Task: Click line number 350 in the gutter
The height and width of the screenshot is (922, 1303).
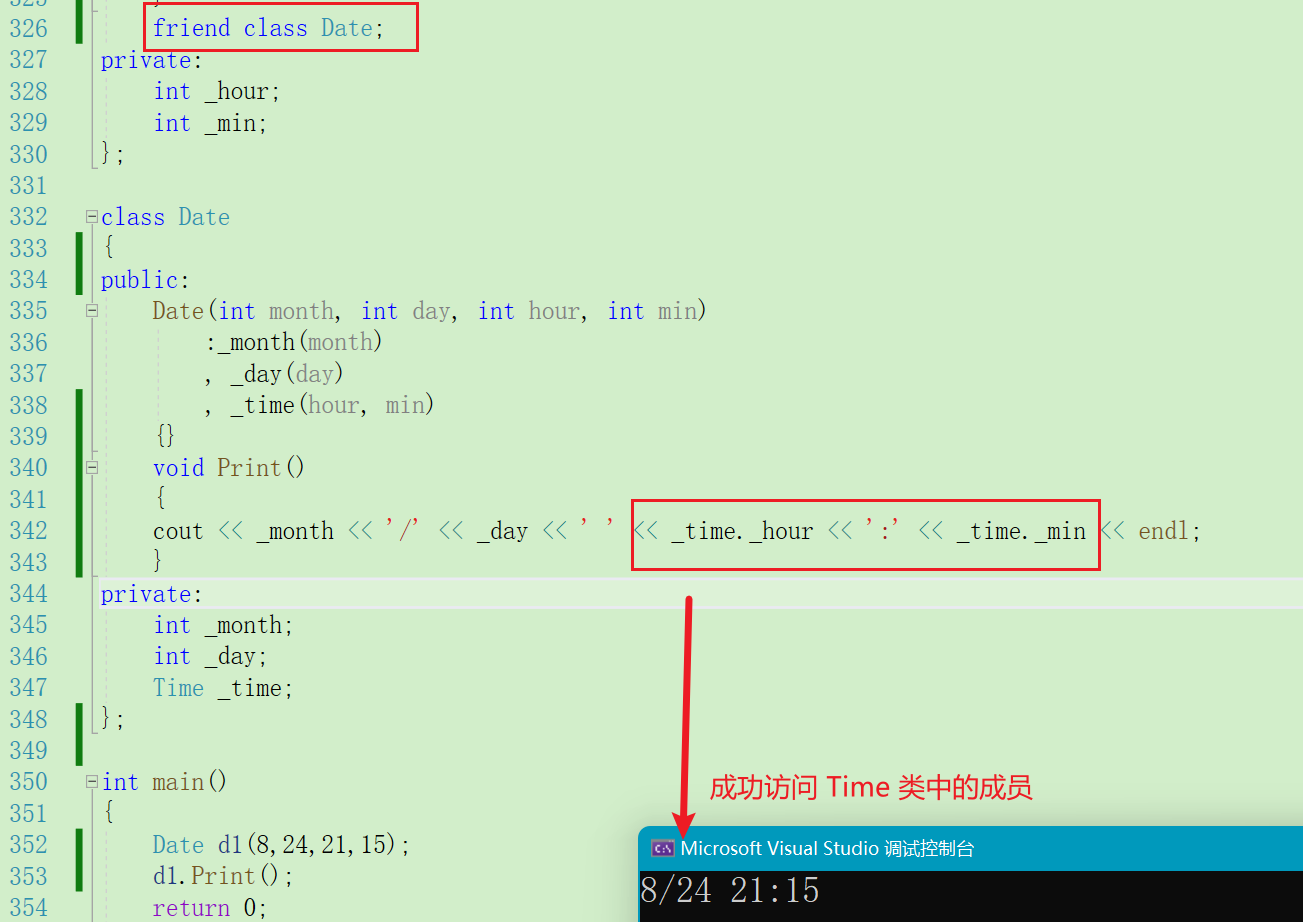Action: pyautogui.click(x=28, y=782)
